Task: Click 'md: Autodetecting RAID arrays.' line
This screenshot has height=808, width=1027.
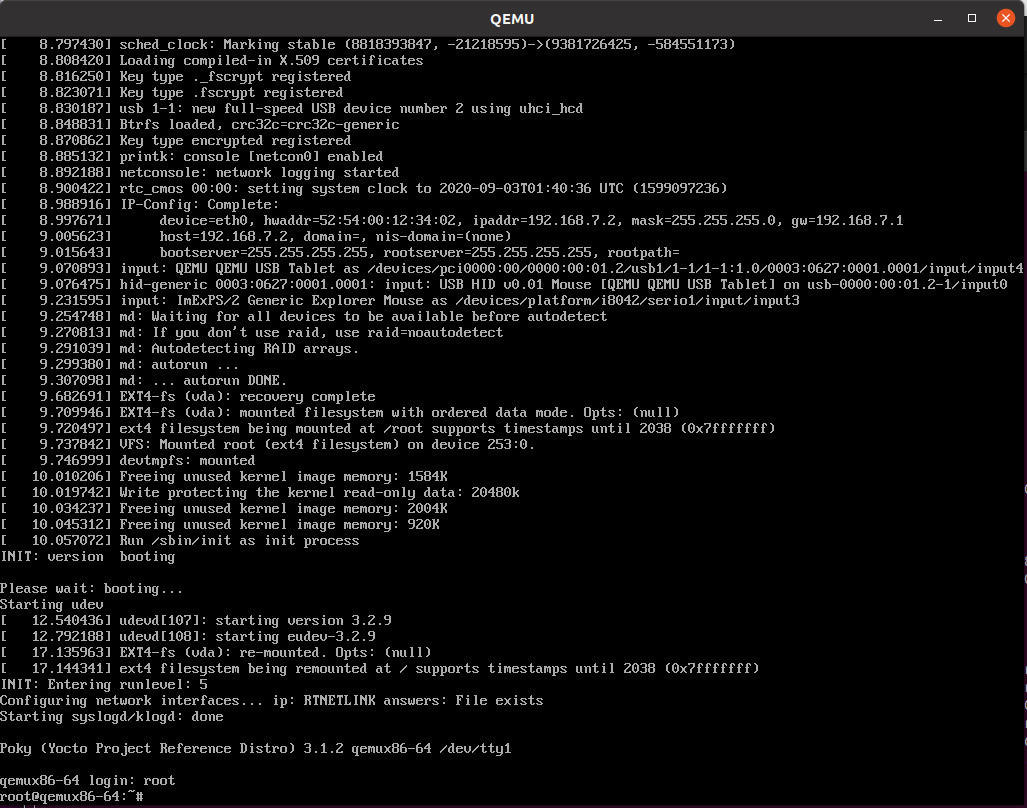Action: [x=180, y=348]
